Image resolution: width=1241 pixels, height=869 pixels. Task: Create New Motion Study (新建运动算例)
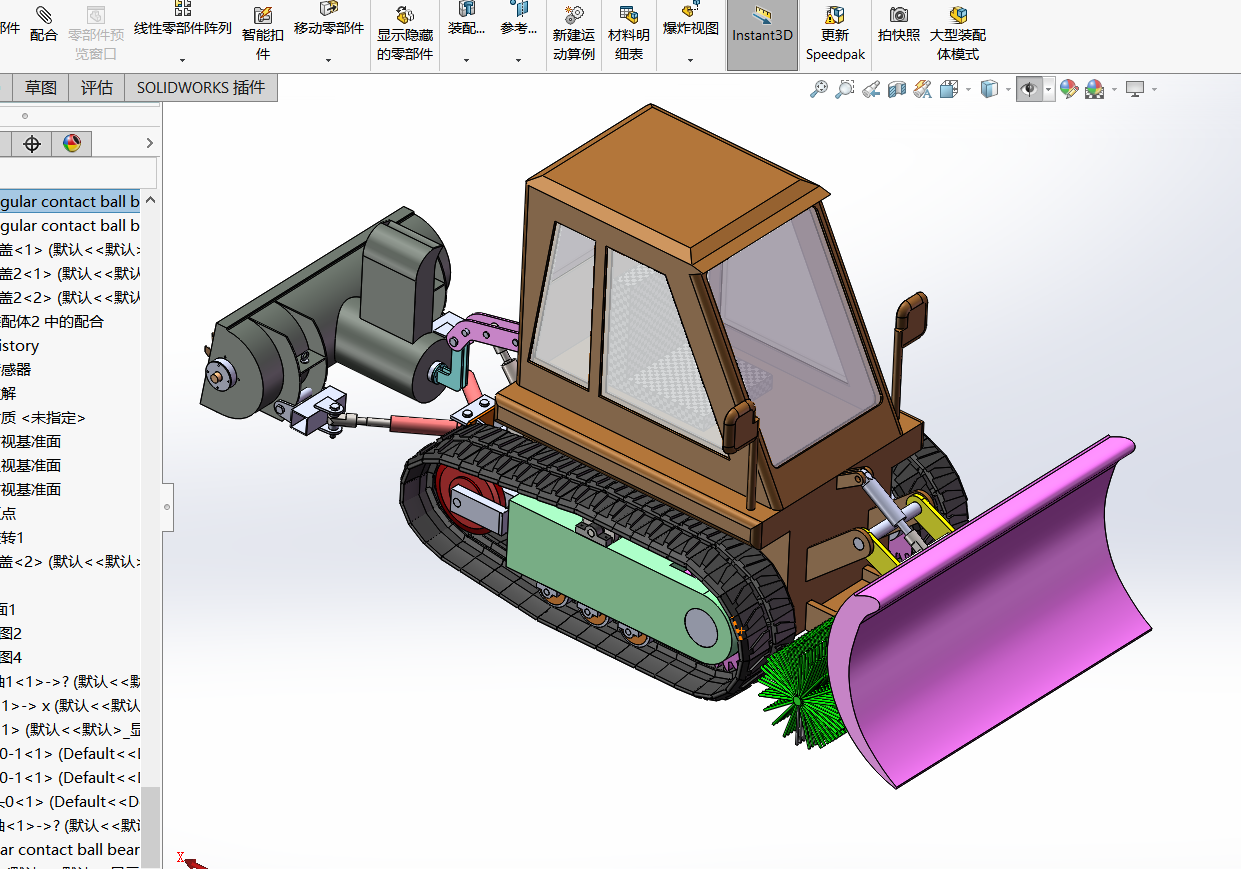[x=574, y=34]
